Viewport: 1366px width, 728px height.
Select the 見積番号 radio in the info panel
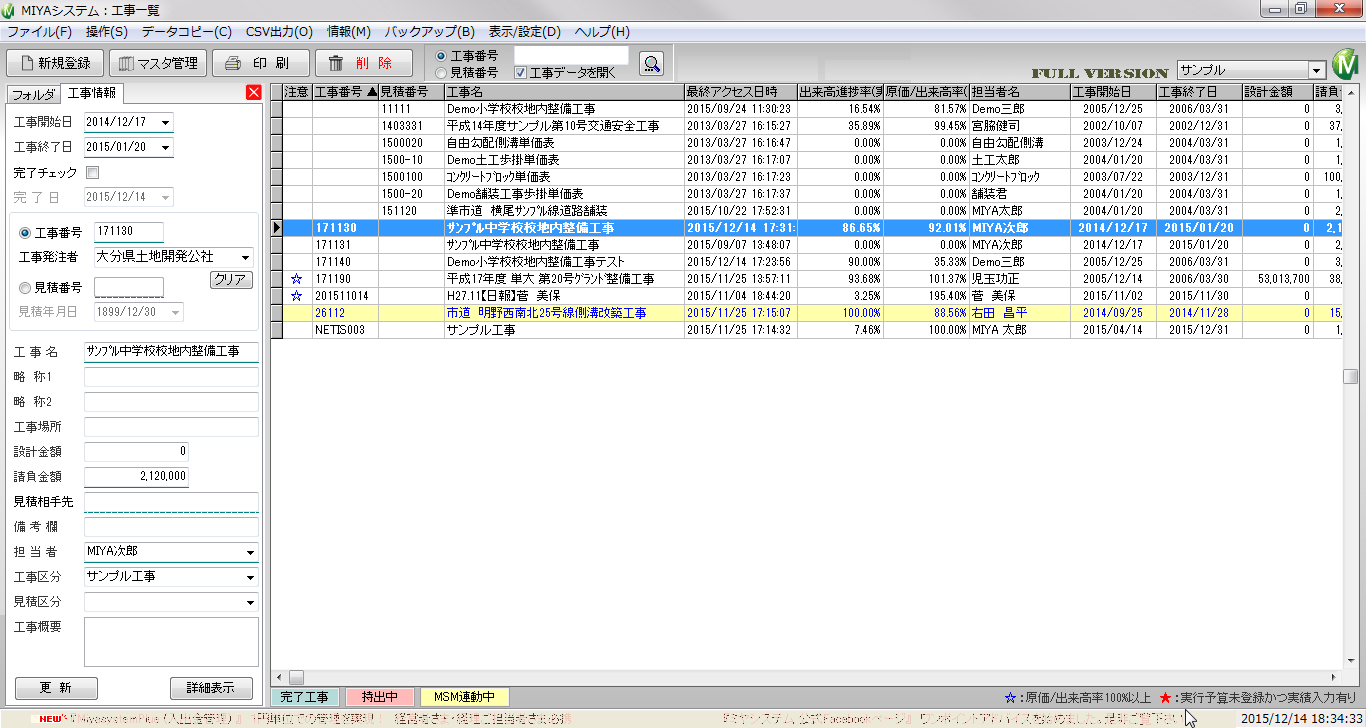coord(25,288)
